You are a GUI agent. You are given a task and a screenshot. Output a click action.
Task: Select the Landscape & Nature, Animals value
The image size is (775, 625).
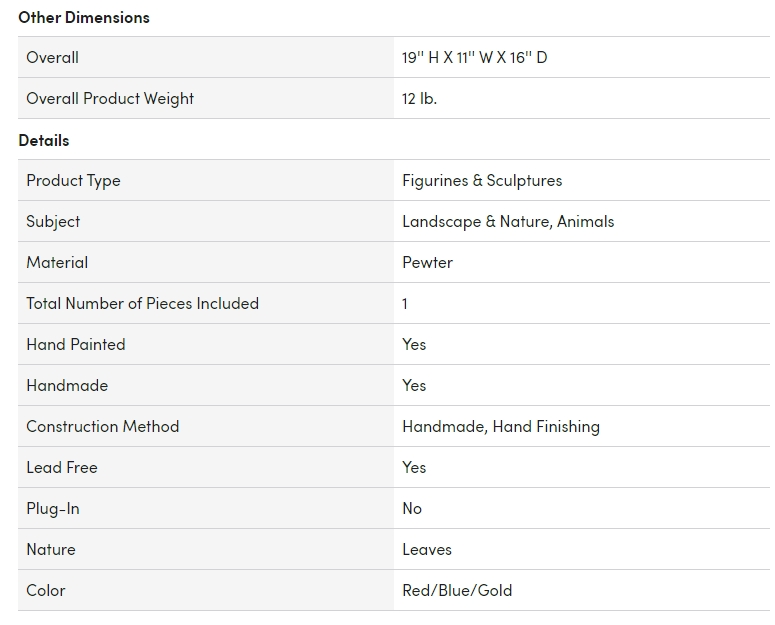[508, 221]
